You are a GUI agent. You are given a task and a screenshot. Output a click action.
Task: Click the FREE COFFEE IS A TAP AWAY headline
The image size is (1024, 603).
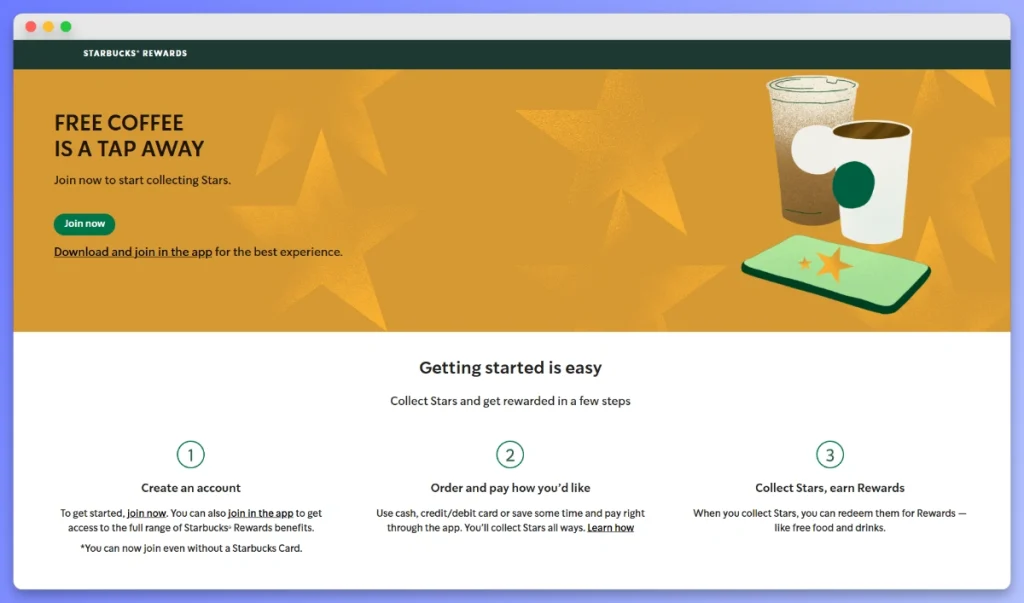pyautogui.click(x=127, y=135)
